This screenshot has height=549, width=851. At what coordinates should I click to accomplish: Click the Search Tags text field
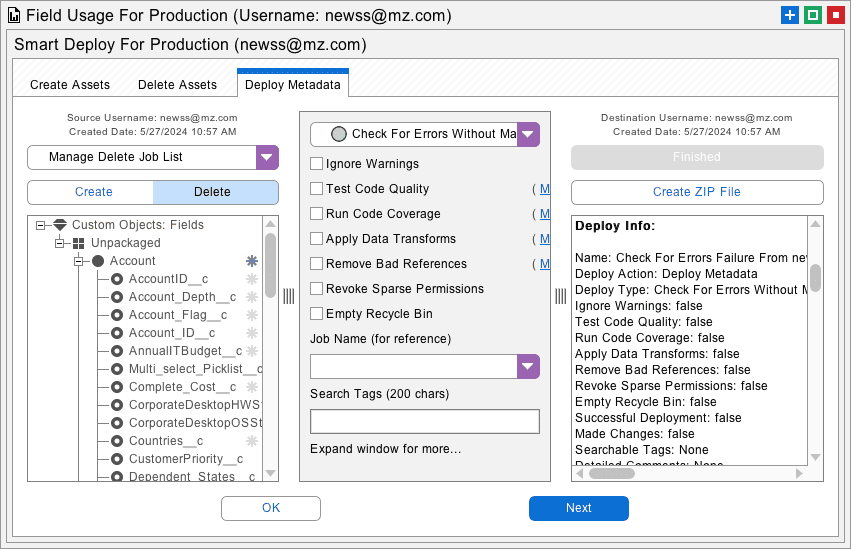[x=424, y=421]
